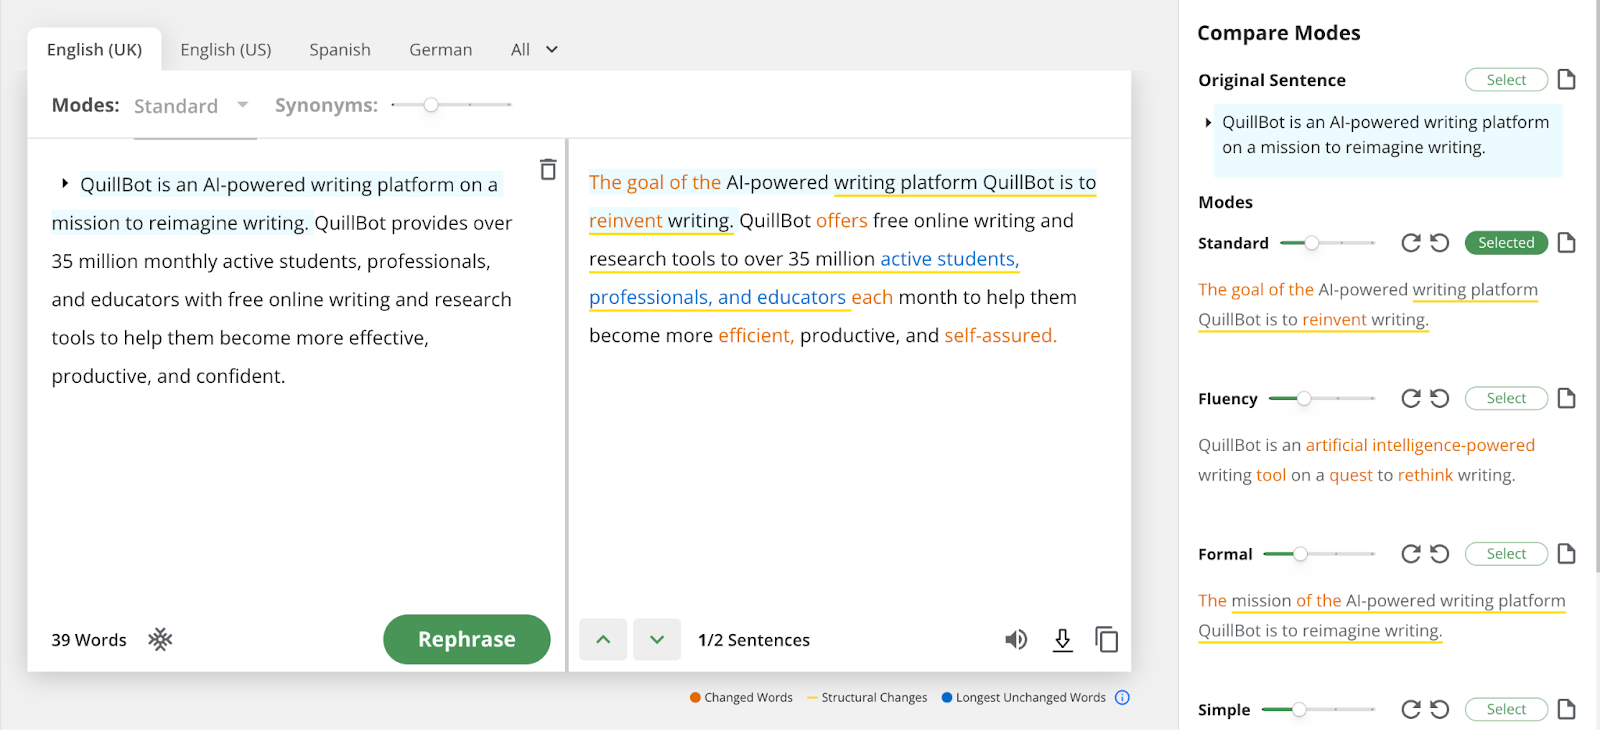Go to next sentence with down arrow
Viewport: 1600px width, 730px height.
(x=657, y=640)
